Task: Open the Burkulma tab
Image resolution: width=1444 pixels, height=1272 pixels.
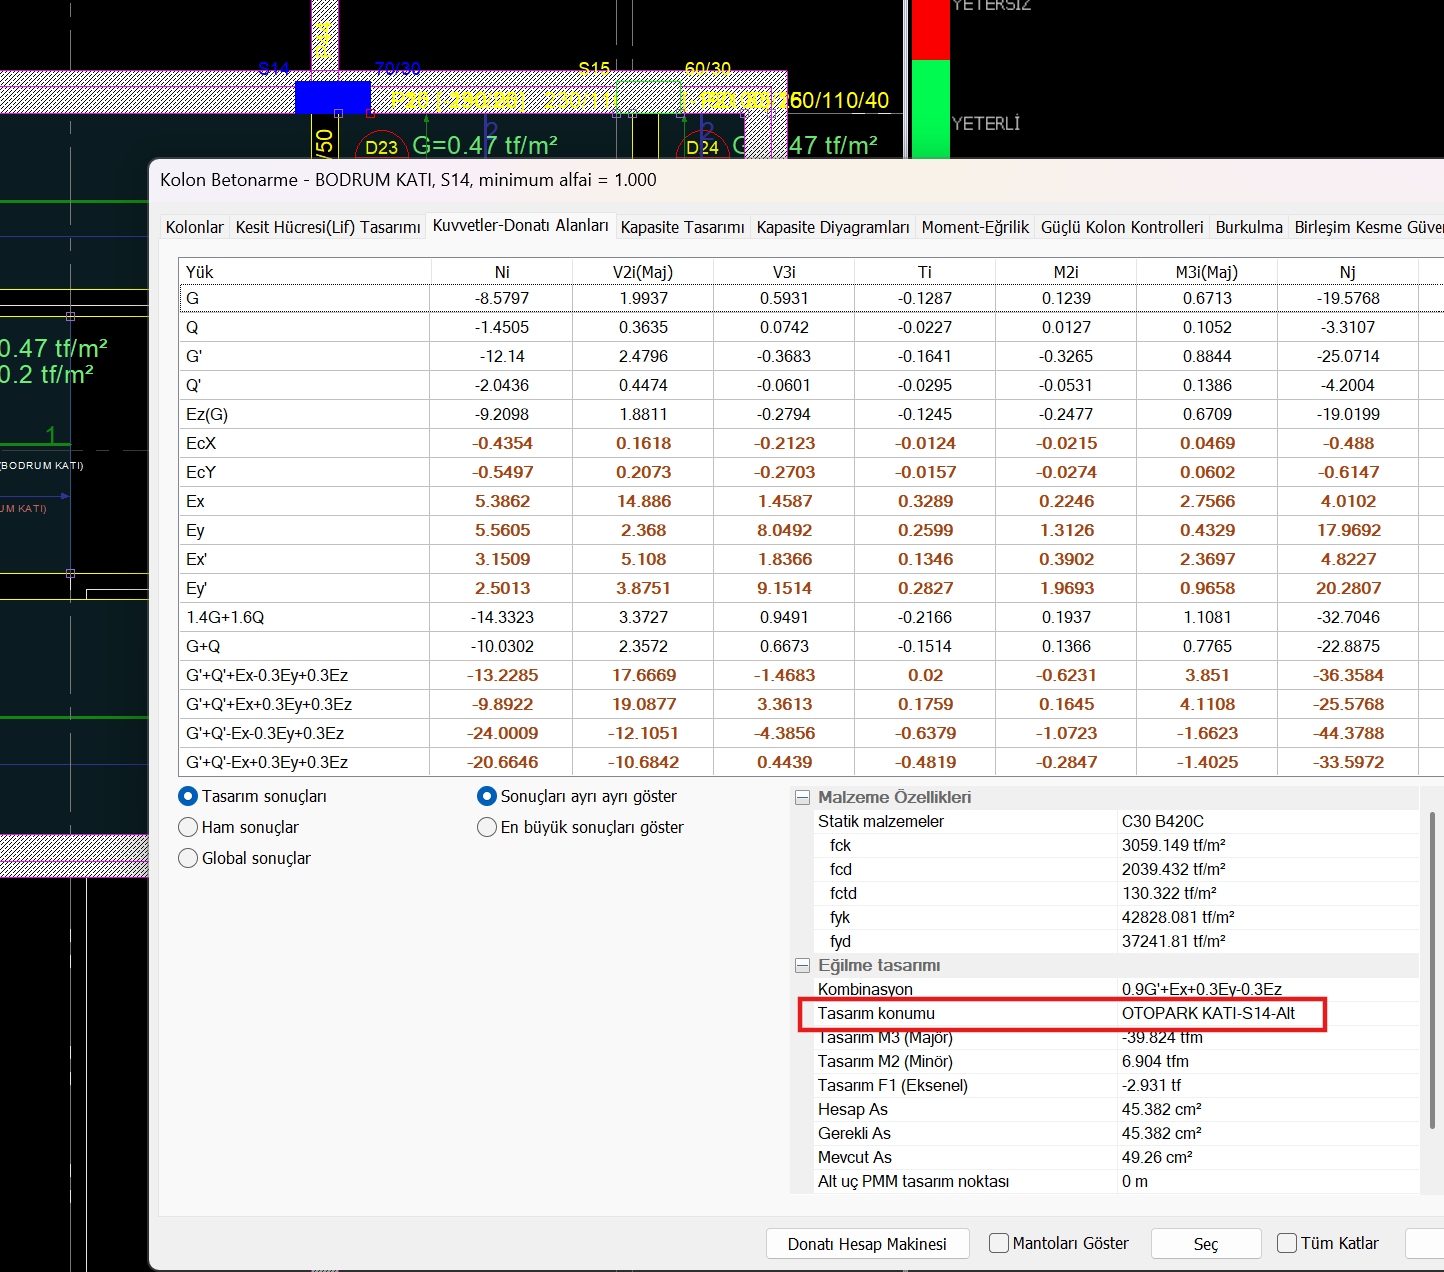Action: coord(1249,227)
